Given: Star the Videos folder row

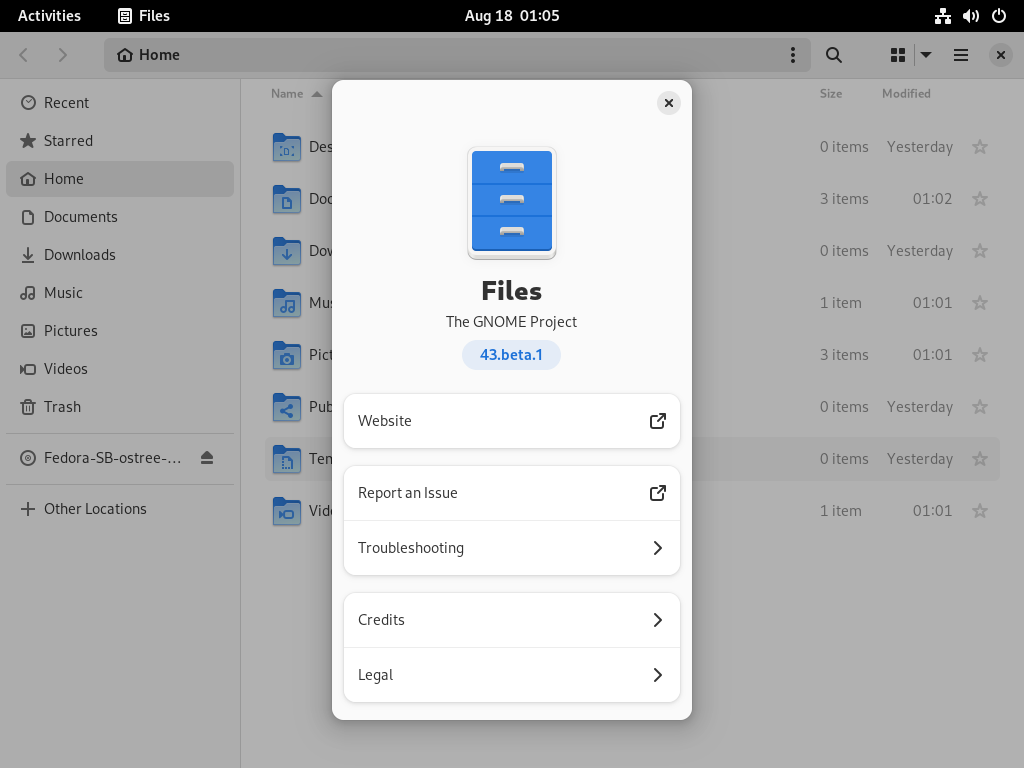Looking at the screenshot, I should pos(980,511).
